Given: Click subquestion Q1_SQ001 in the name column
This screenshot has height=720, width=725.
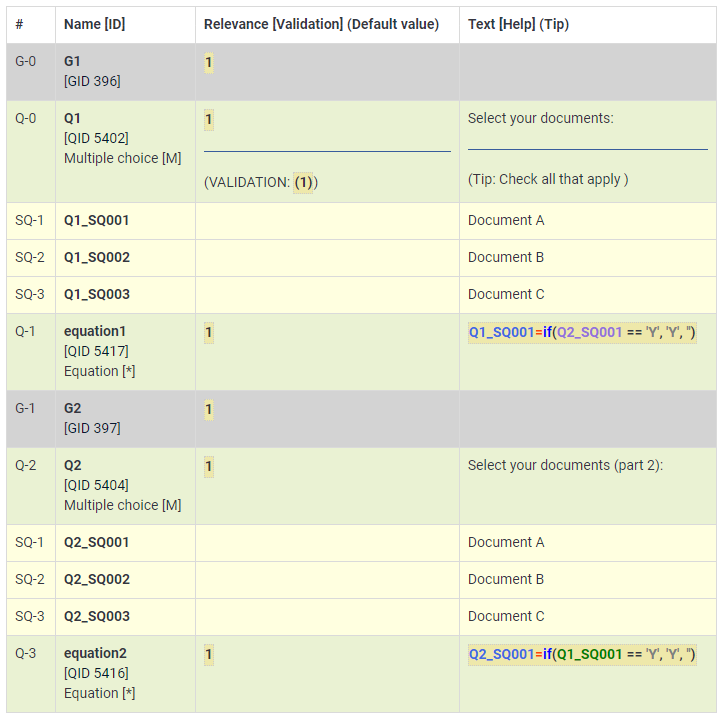Looking at the screenshot, I should (x=96, y=221).
